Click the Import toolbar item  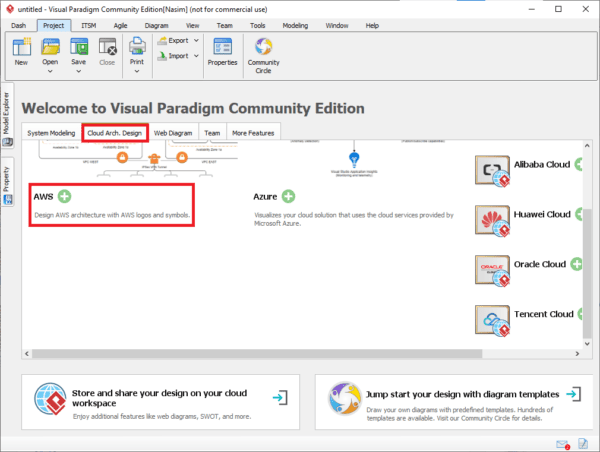point(178,56)
